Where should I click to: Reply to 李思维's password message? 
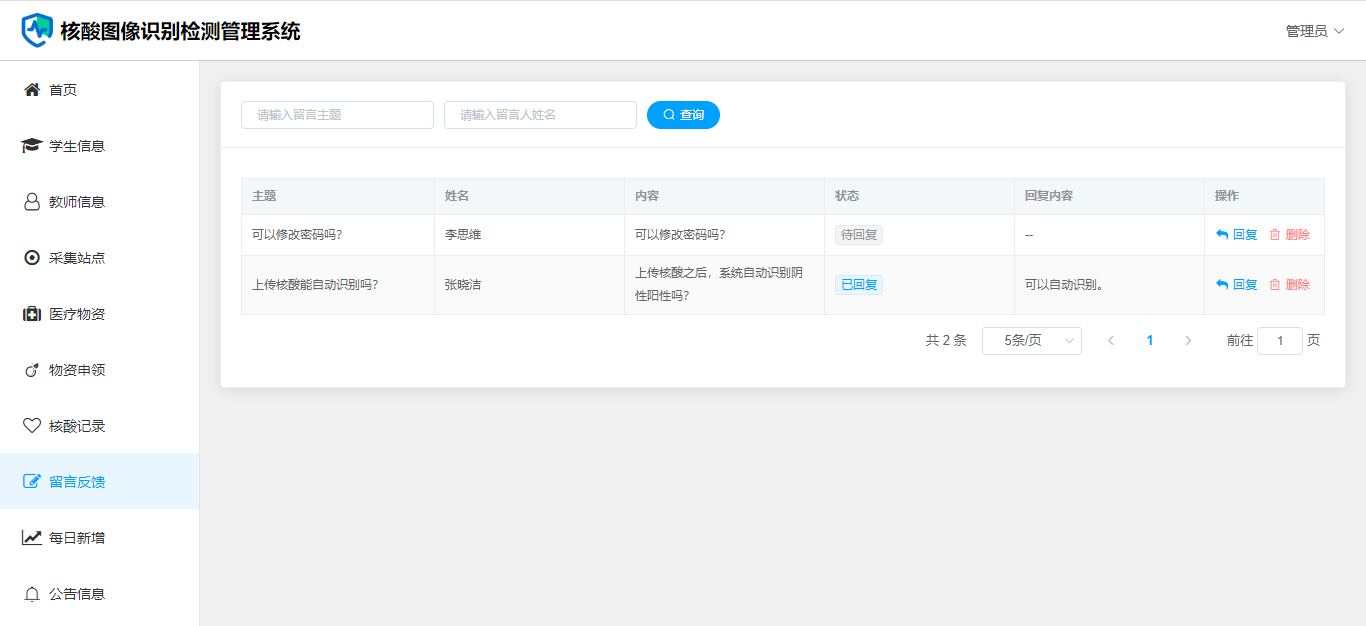click(1237, 235)
